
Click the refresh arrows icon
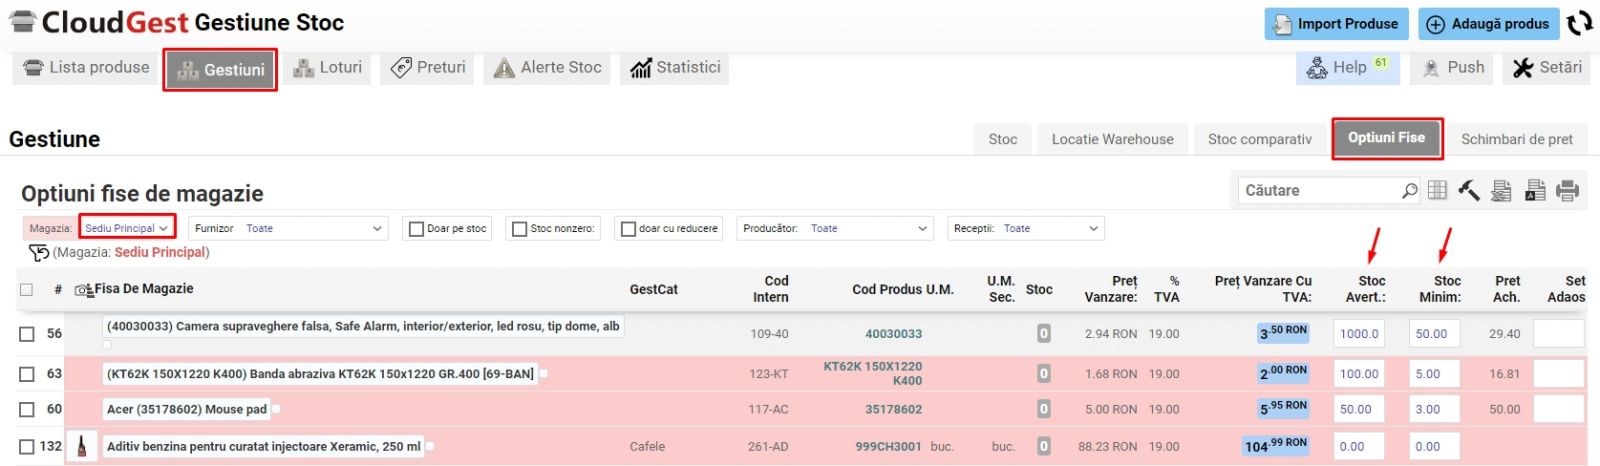tap(1579, 23)
